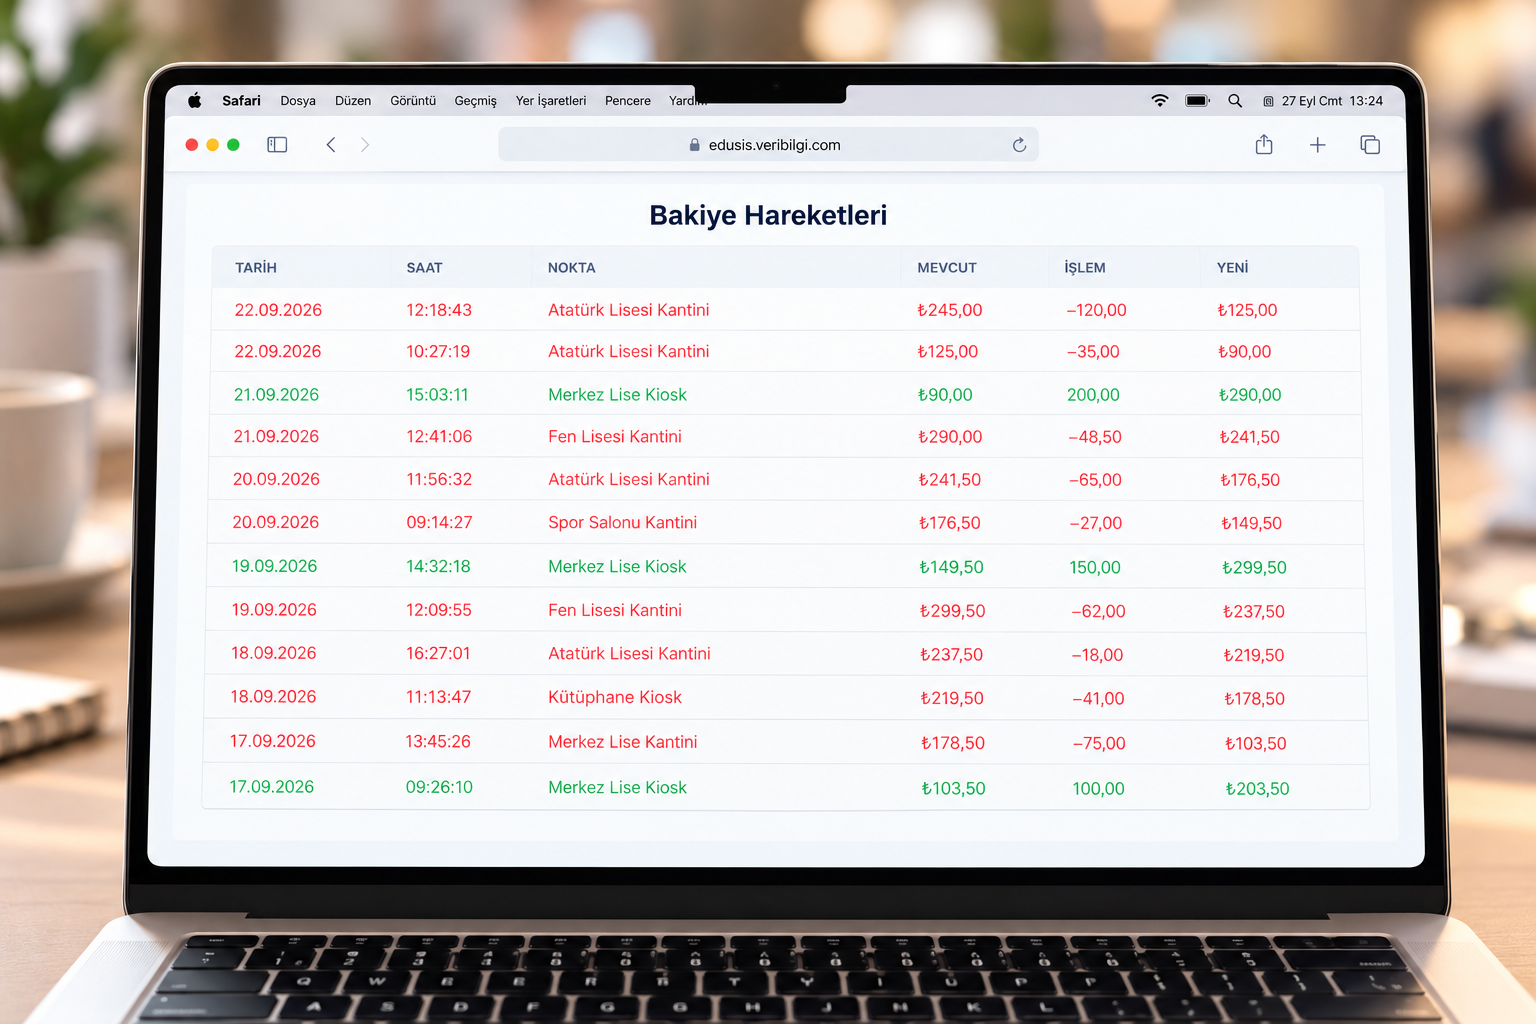Click the İŞLEM column header

1085,268
